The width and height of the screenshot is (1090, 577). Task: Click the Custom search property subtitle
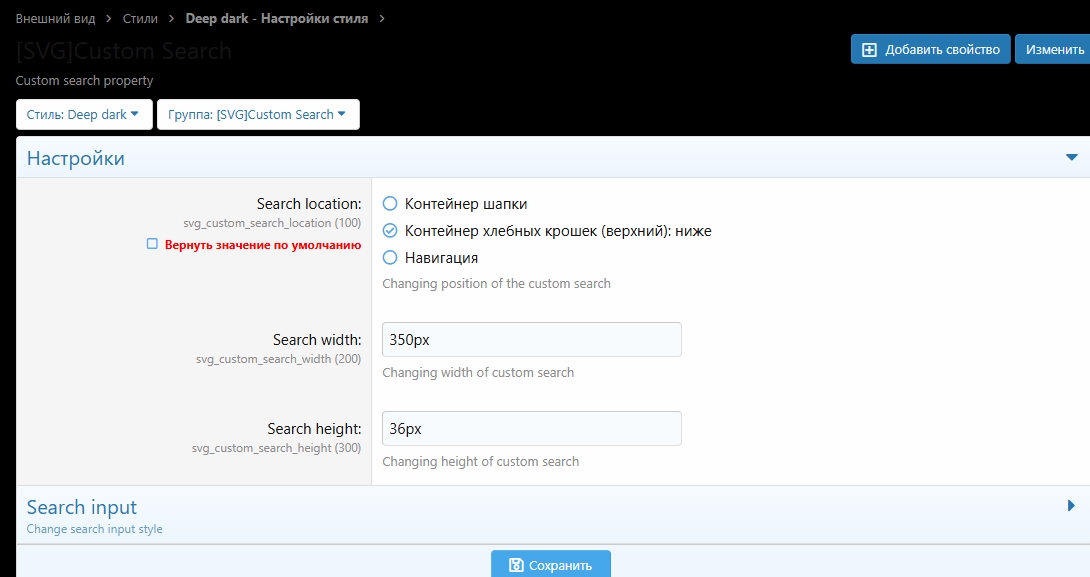pos(84,81)
